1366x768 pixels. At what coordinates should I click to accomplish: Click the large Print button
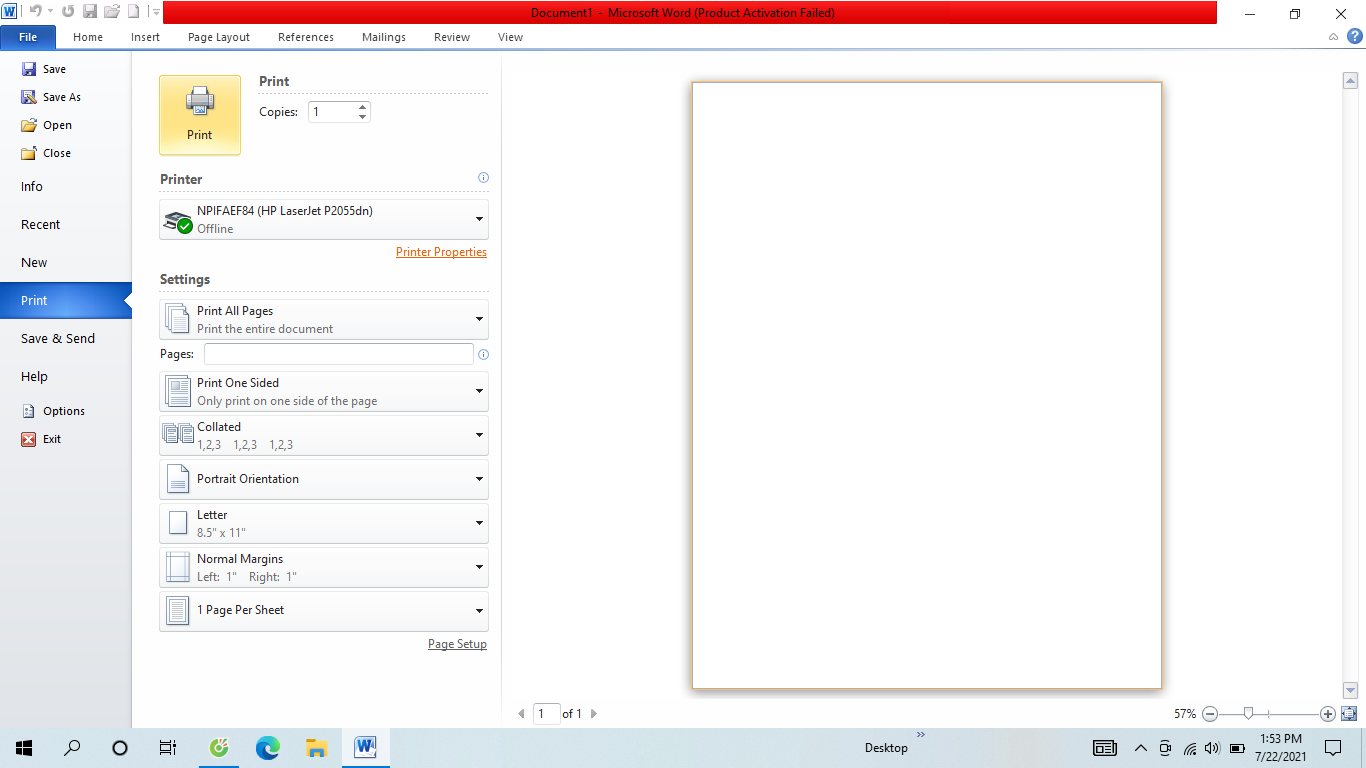pyautogui.click(x=200, y=115)
